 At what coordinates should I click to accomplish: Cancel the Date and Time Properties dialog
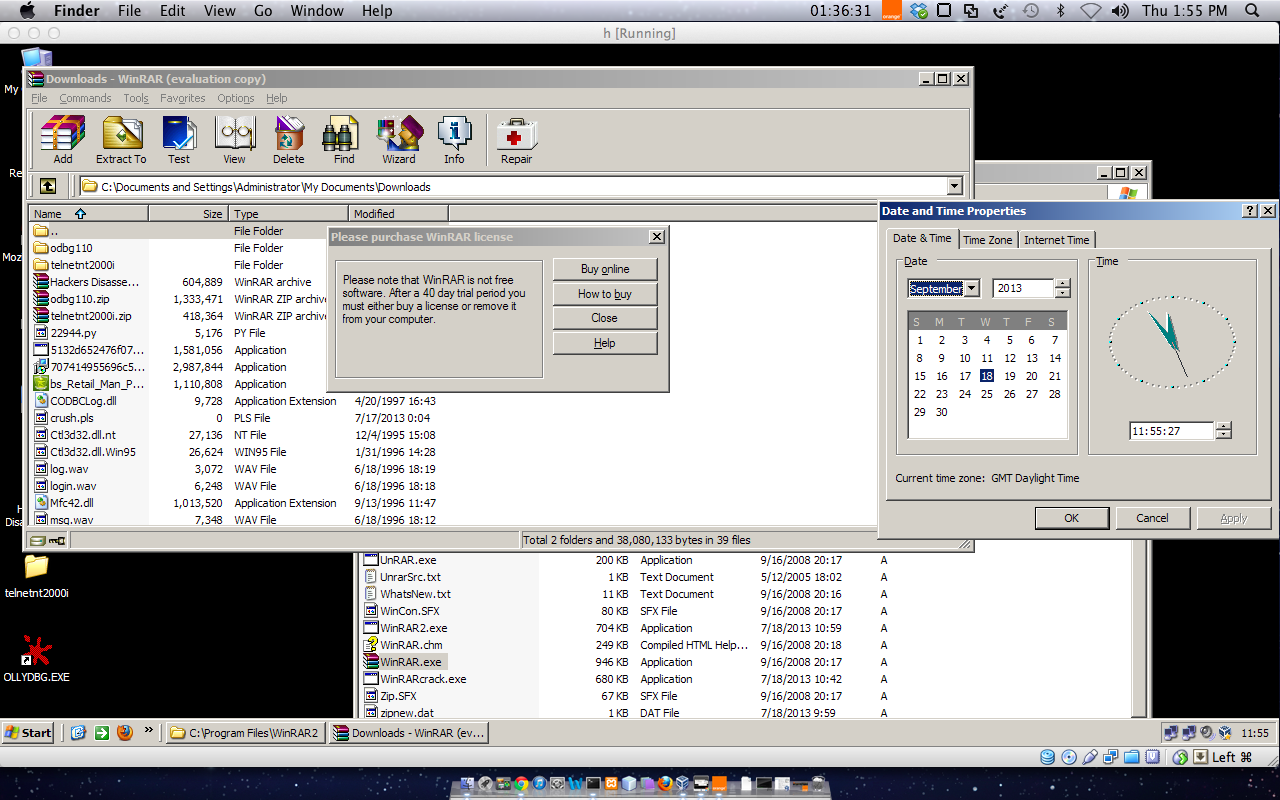(x=1153, y=518)
